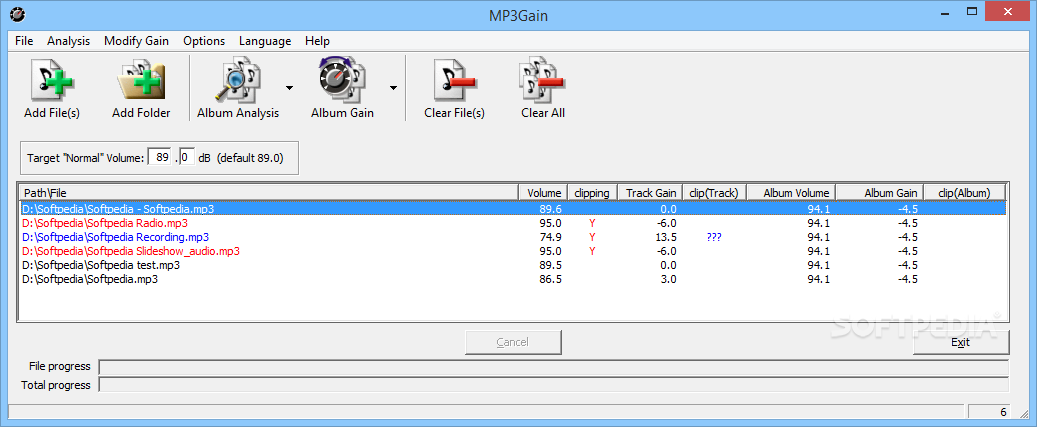The width and height of the screenshot is (1037, 427).
Task: Click the Album Gain column header
Action: pos(880,193)
